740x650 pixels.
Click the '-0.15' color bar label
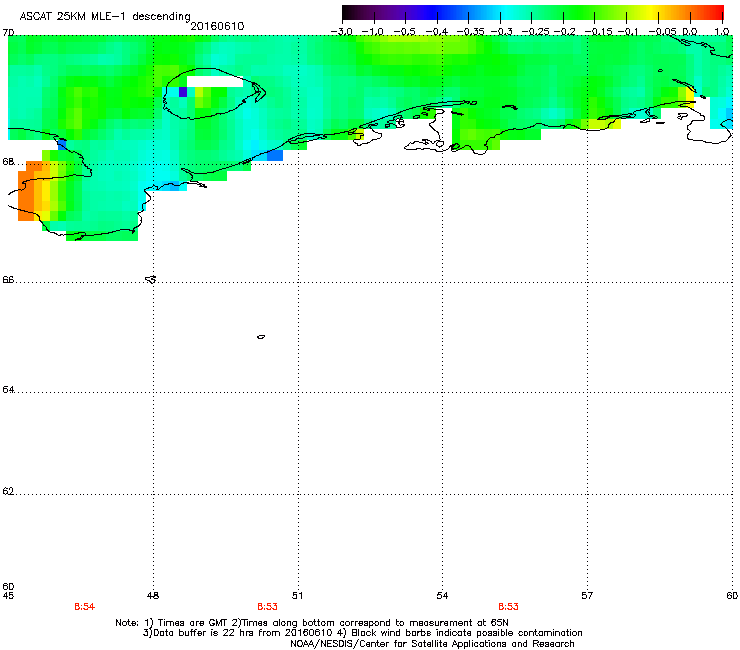coord(599,32)
